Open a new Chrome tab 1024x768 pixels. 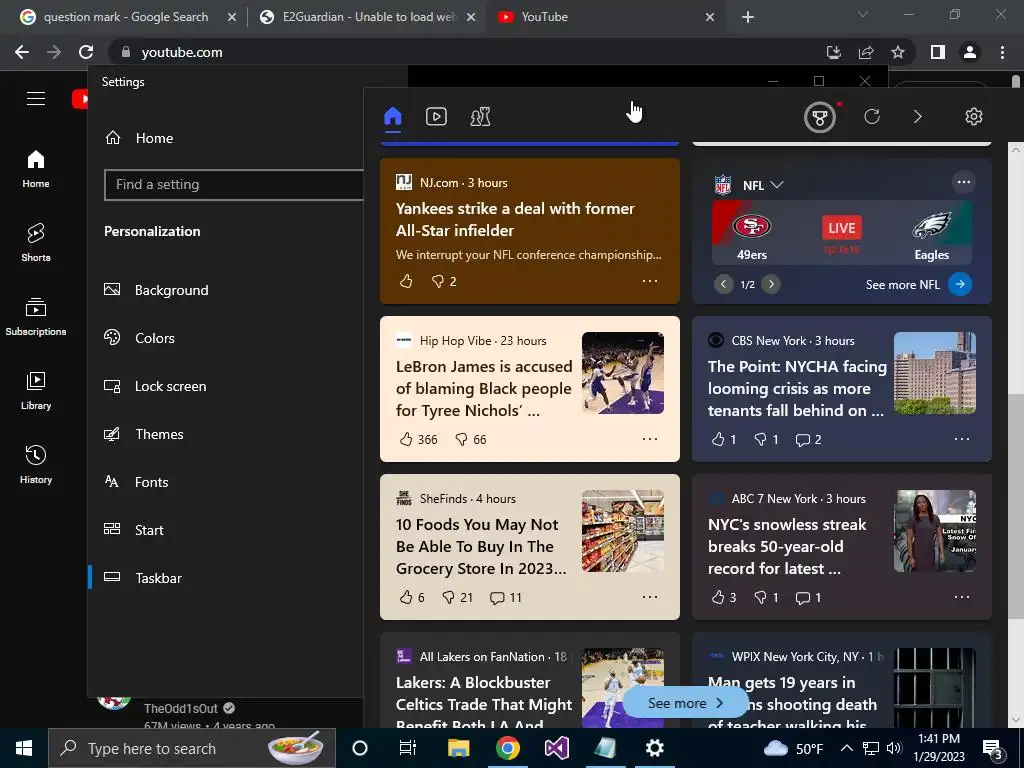tap(748, 17)
